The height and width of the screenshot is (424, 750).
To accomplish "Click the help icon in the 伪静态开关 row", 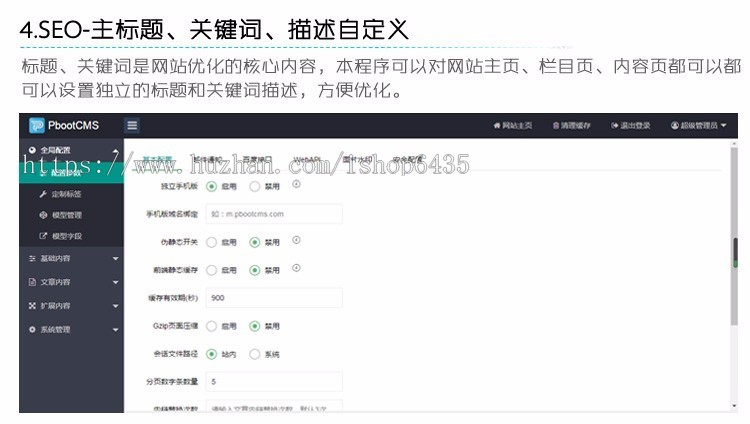I will (297, 240).
